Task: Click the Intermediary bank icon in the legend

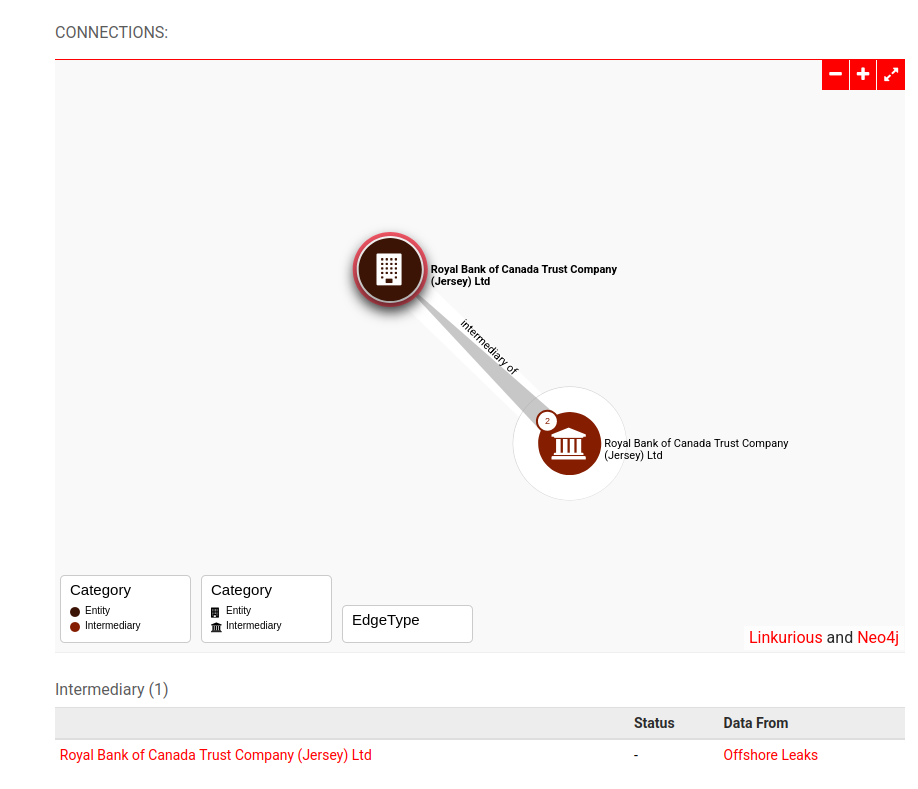Action: [x=216, y=627]
